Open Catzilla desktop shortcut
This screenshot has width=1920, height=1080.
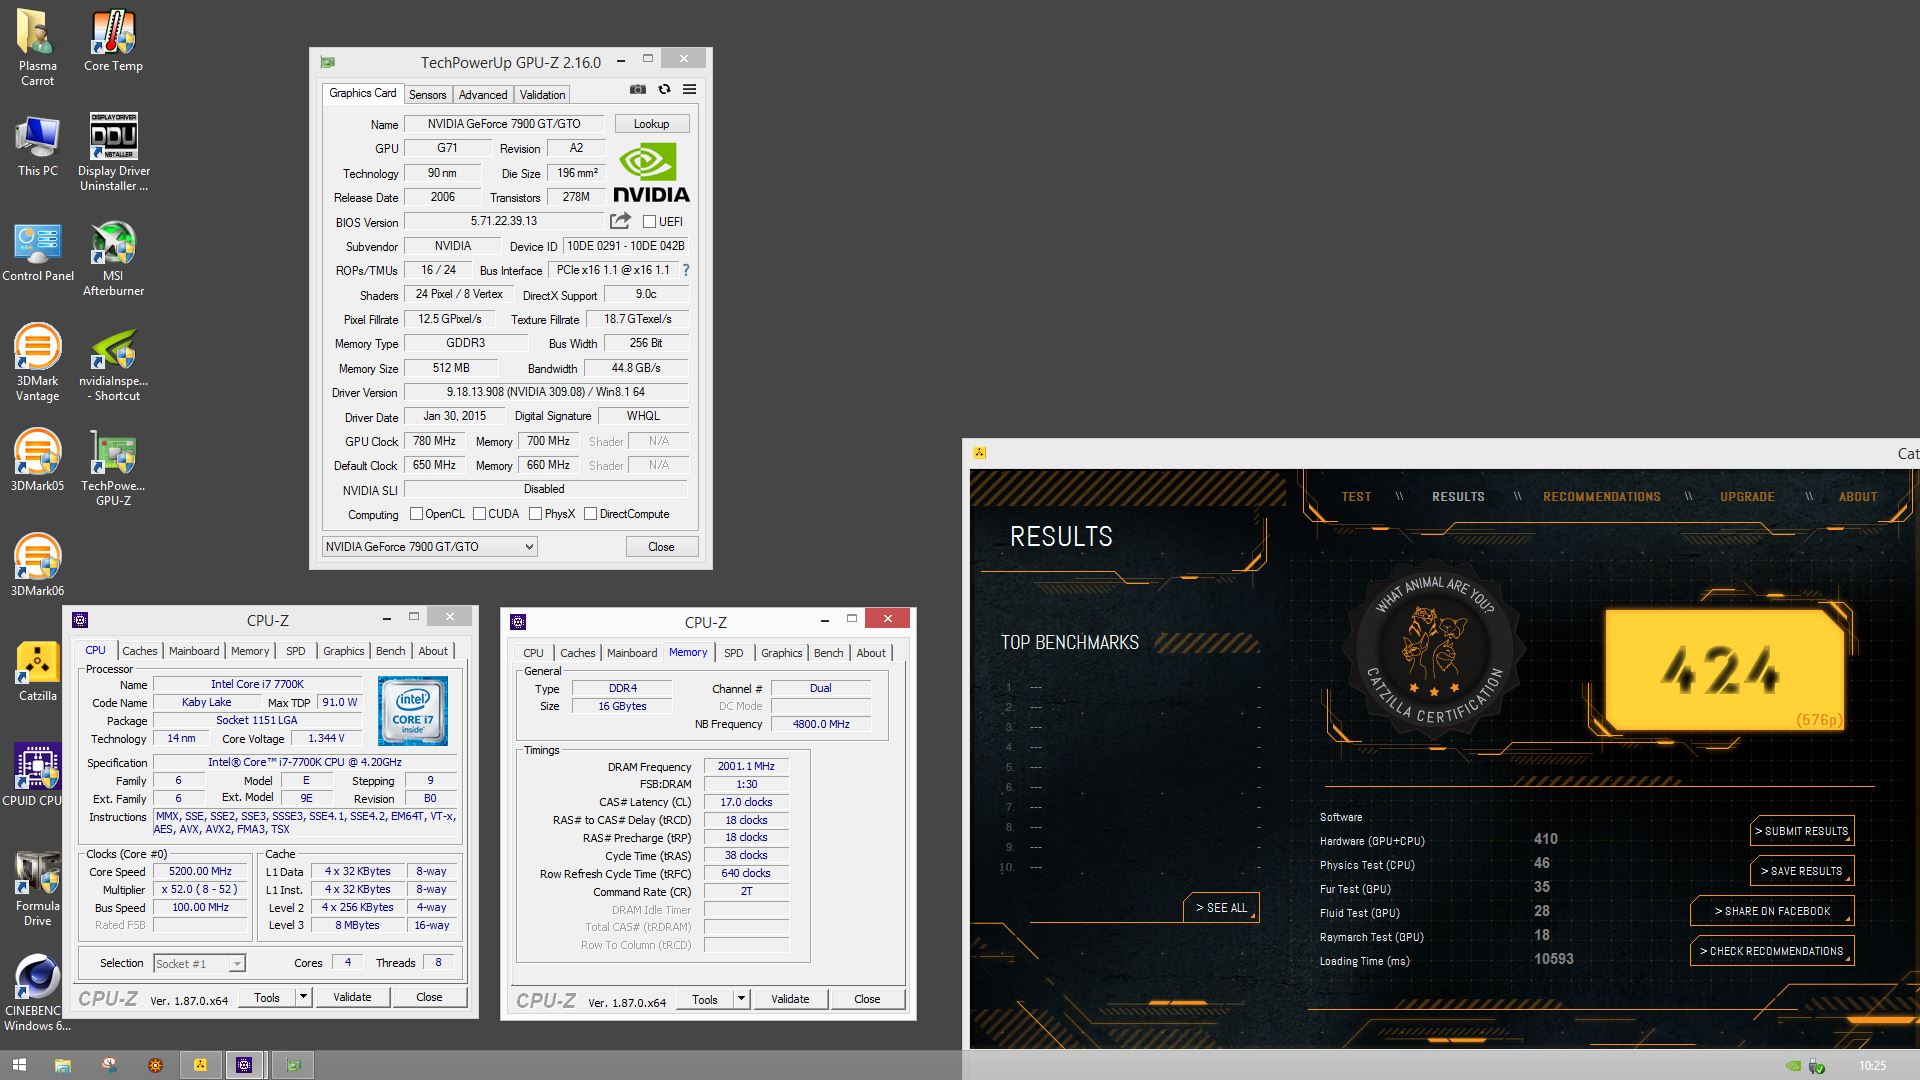[37, 671]
